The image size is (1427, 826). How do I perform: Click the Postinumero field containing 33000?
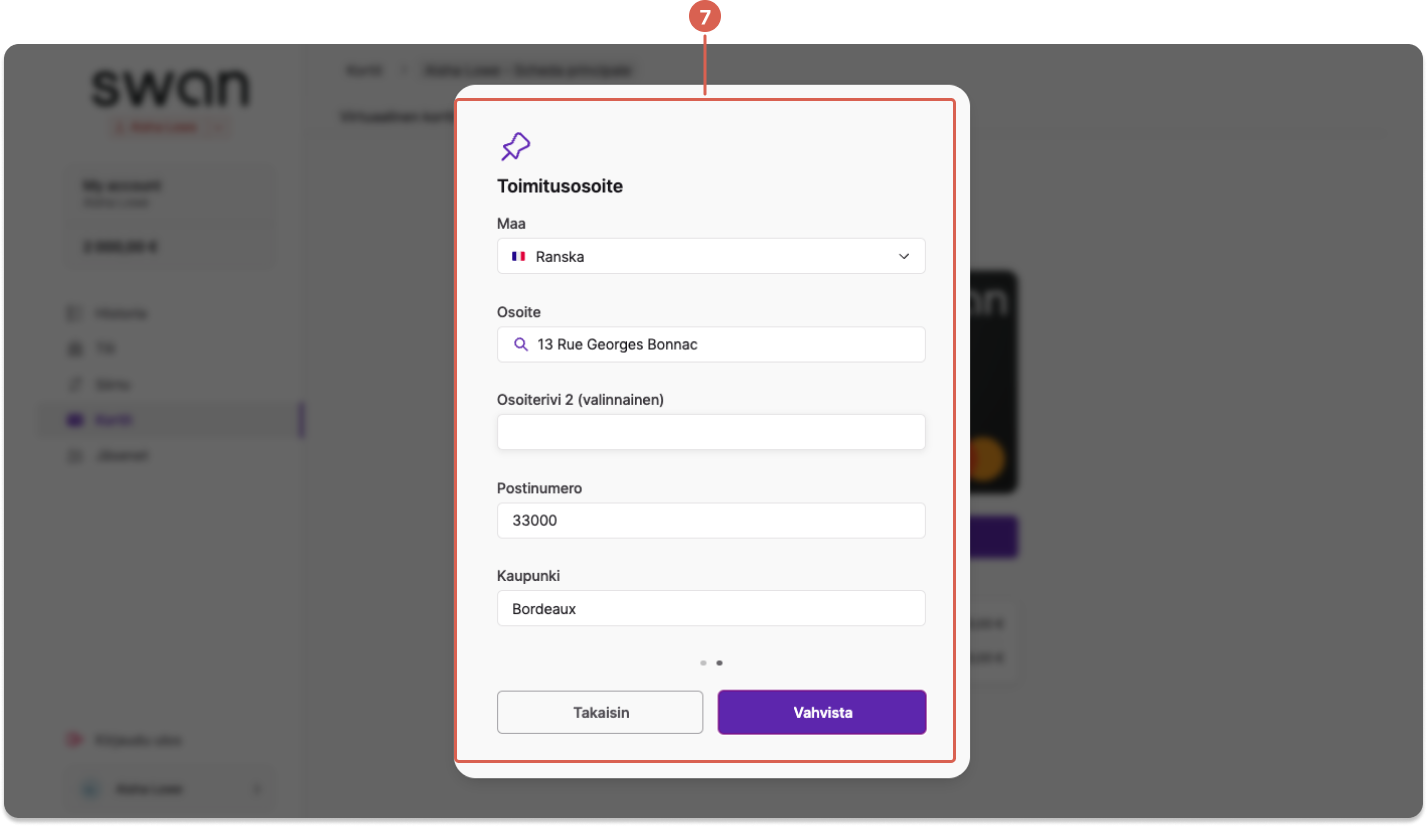point(711,520)
